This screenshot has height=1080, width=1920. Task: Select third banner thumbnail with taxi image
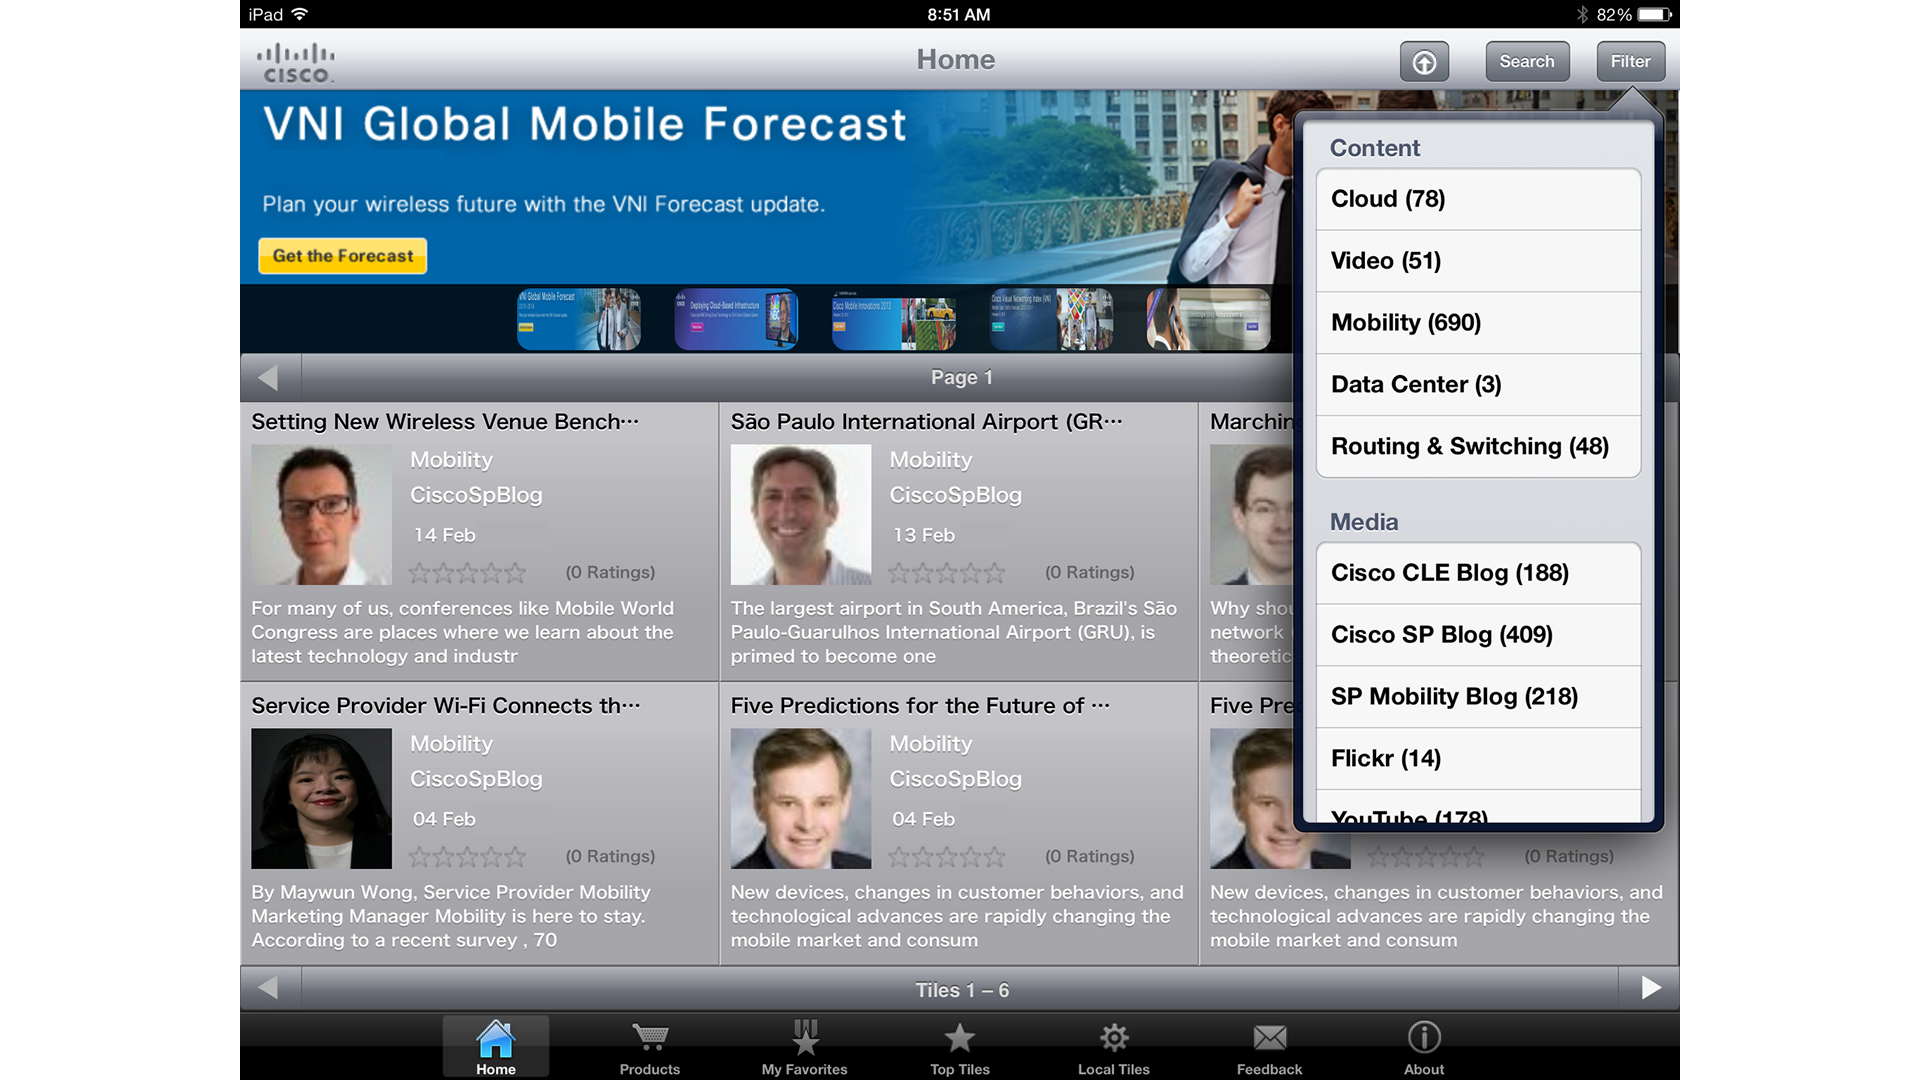[x=894, y=319]
